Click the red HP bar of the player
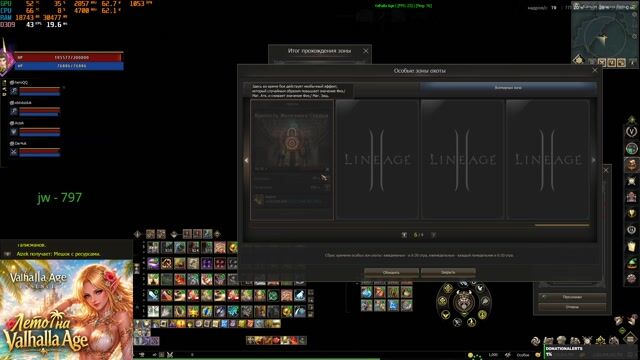The height and width of the screenshot is (360, 640). (69, 58)
